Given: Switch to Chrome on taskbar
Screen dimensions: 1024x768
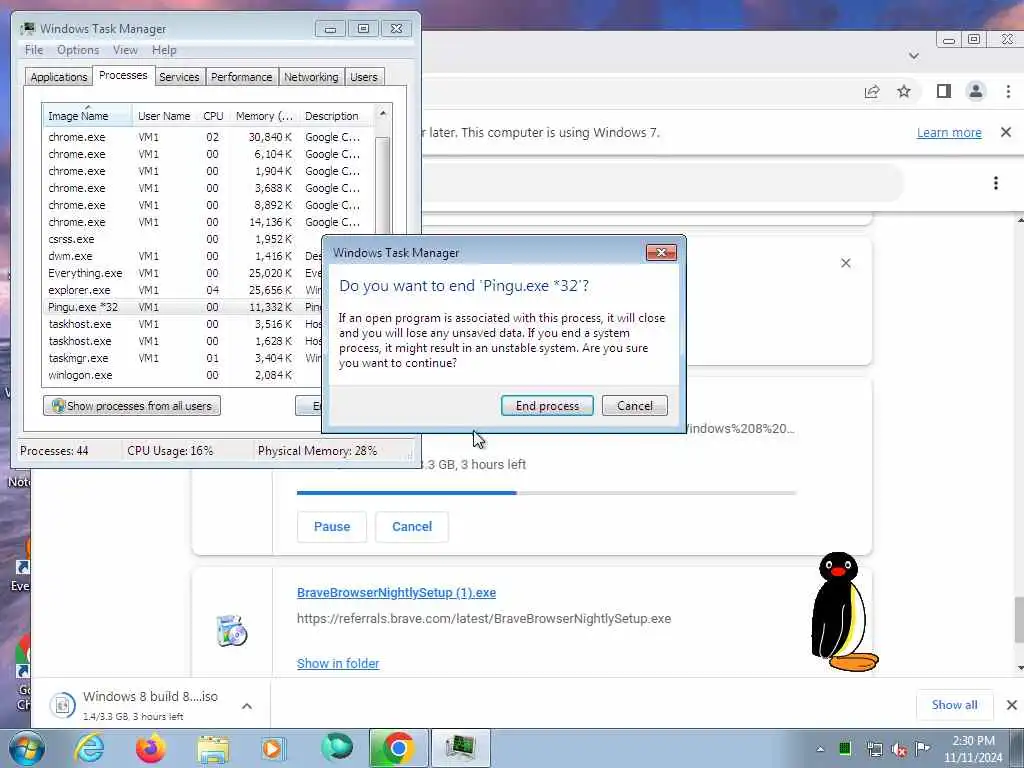Looking at the screenshot, I should (398, 748).
